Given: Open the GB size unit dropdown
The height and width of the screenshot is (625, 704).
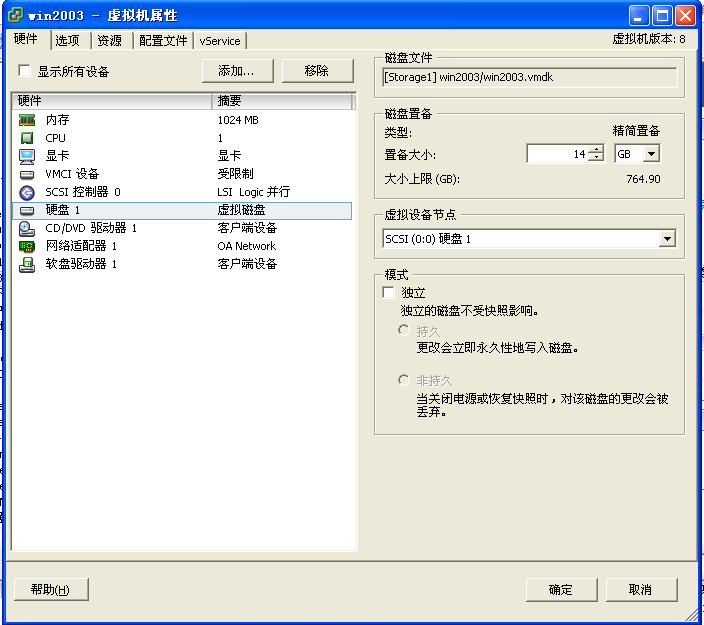Looking at the screenshot, I should [651, 154].
